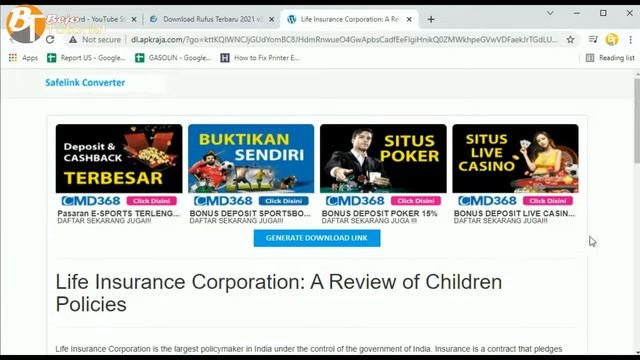
Task: Click the Not secure warning icon
Action: (x=73, y=40)
